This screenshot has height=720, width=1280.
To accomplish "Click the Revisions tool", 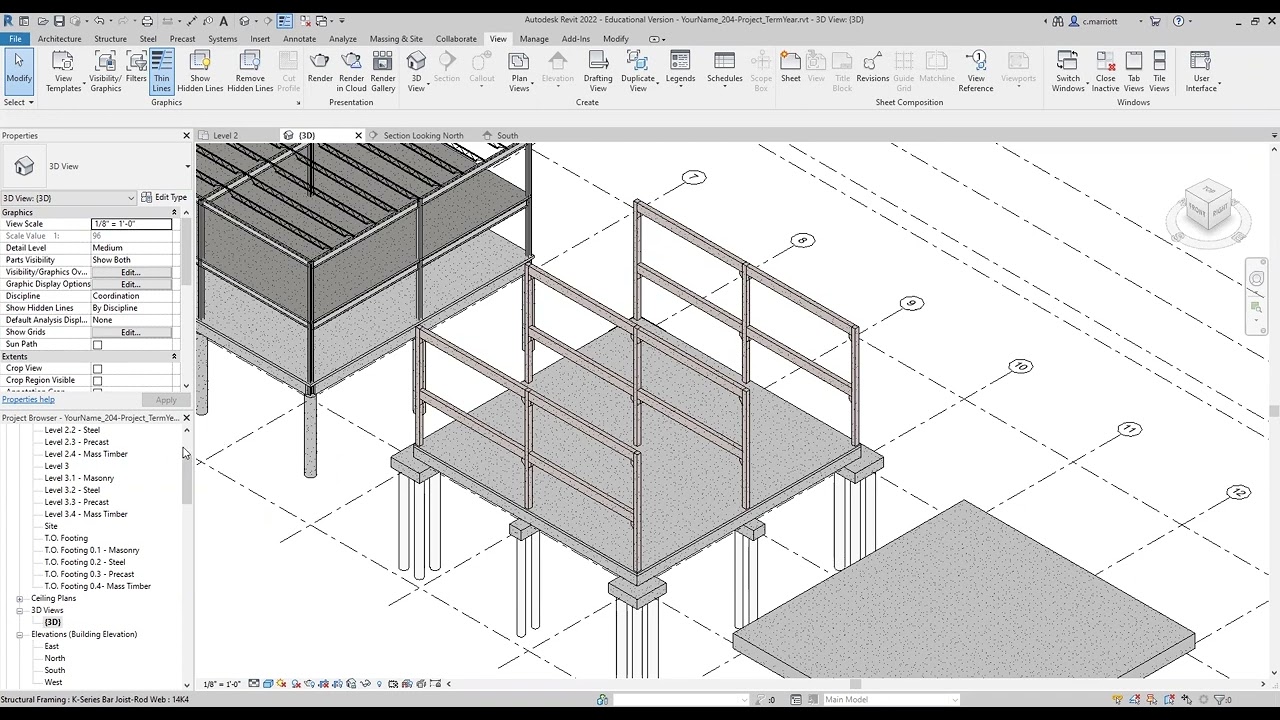I will click(873, 67).
